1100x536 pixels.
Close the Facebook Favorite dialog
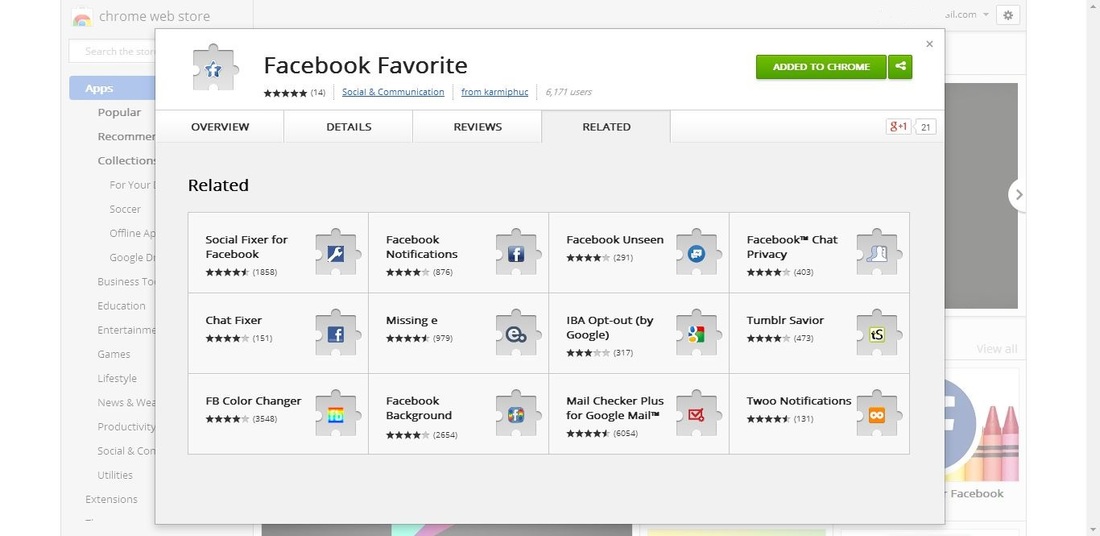point(930,44)
